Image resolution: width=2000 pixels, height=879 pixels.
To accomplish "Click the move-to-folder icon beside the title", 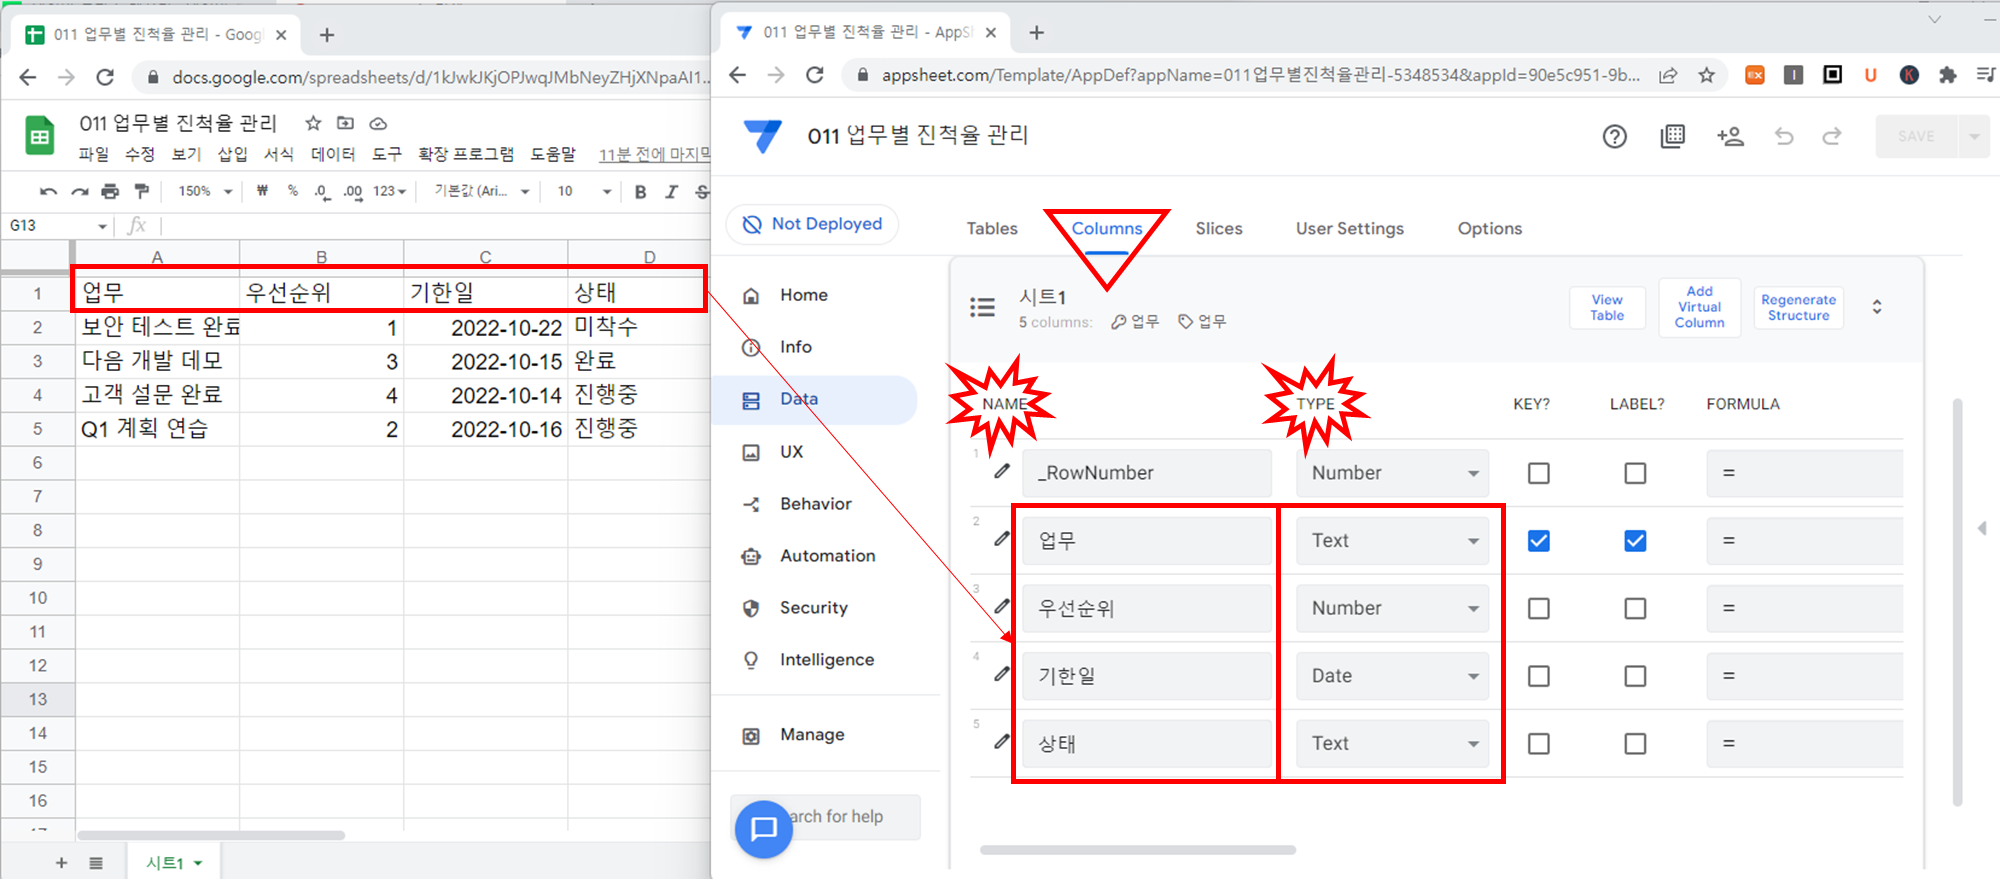I will [x=346, y=123].
